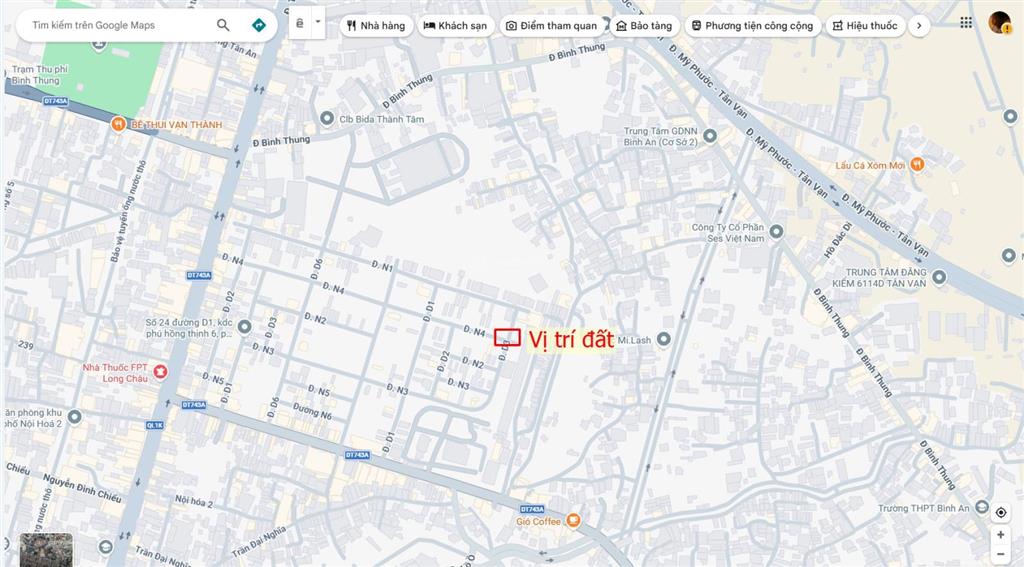Filter map by Nhà hàng
1024x567 pixels.
[x=376, y=25]
